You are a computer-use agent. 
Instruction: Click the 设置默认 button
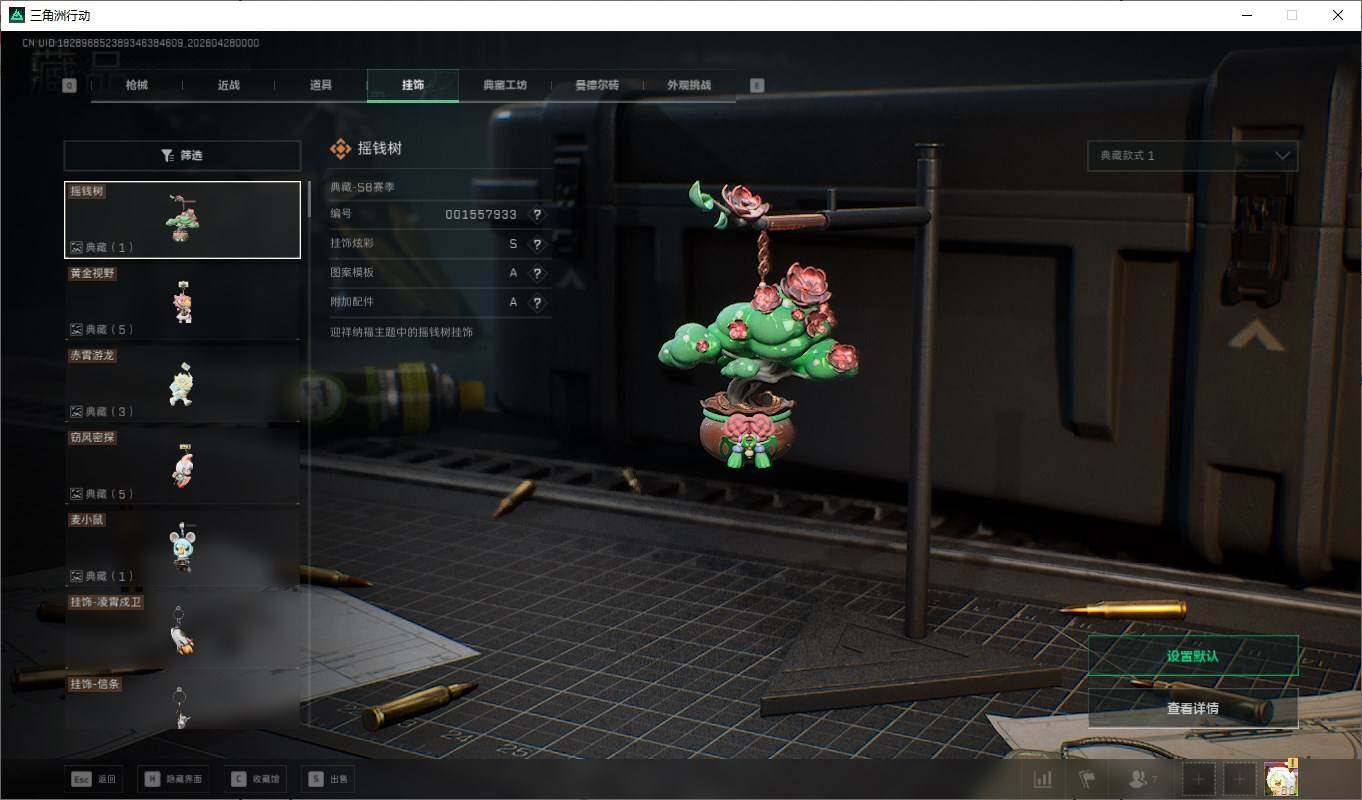(1193, 655)
